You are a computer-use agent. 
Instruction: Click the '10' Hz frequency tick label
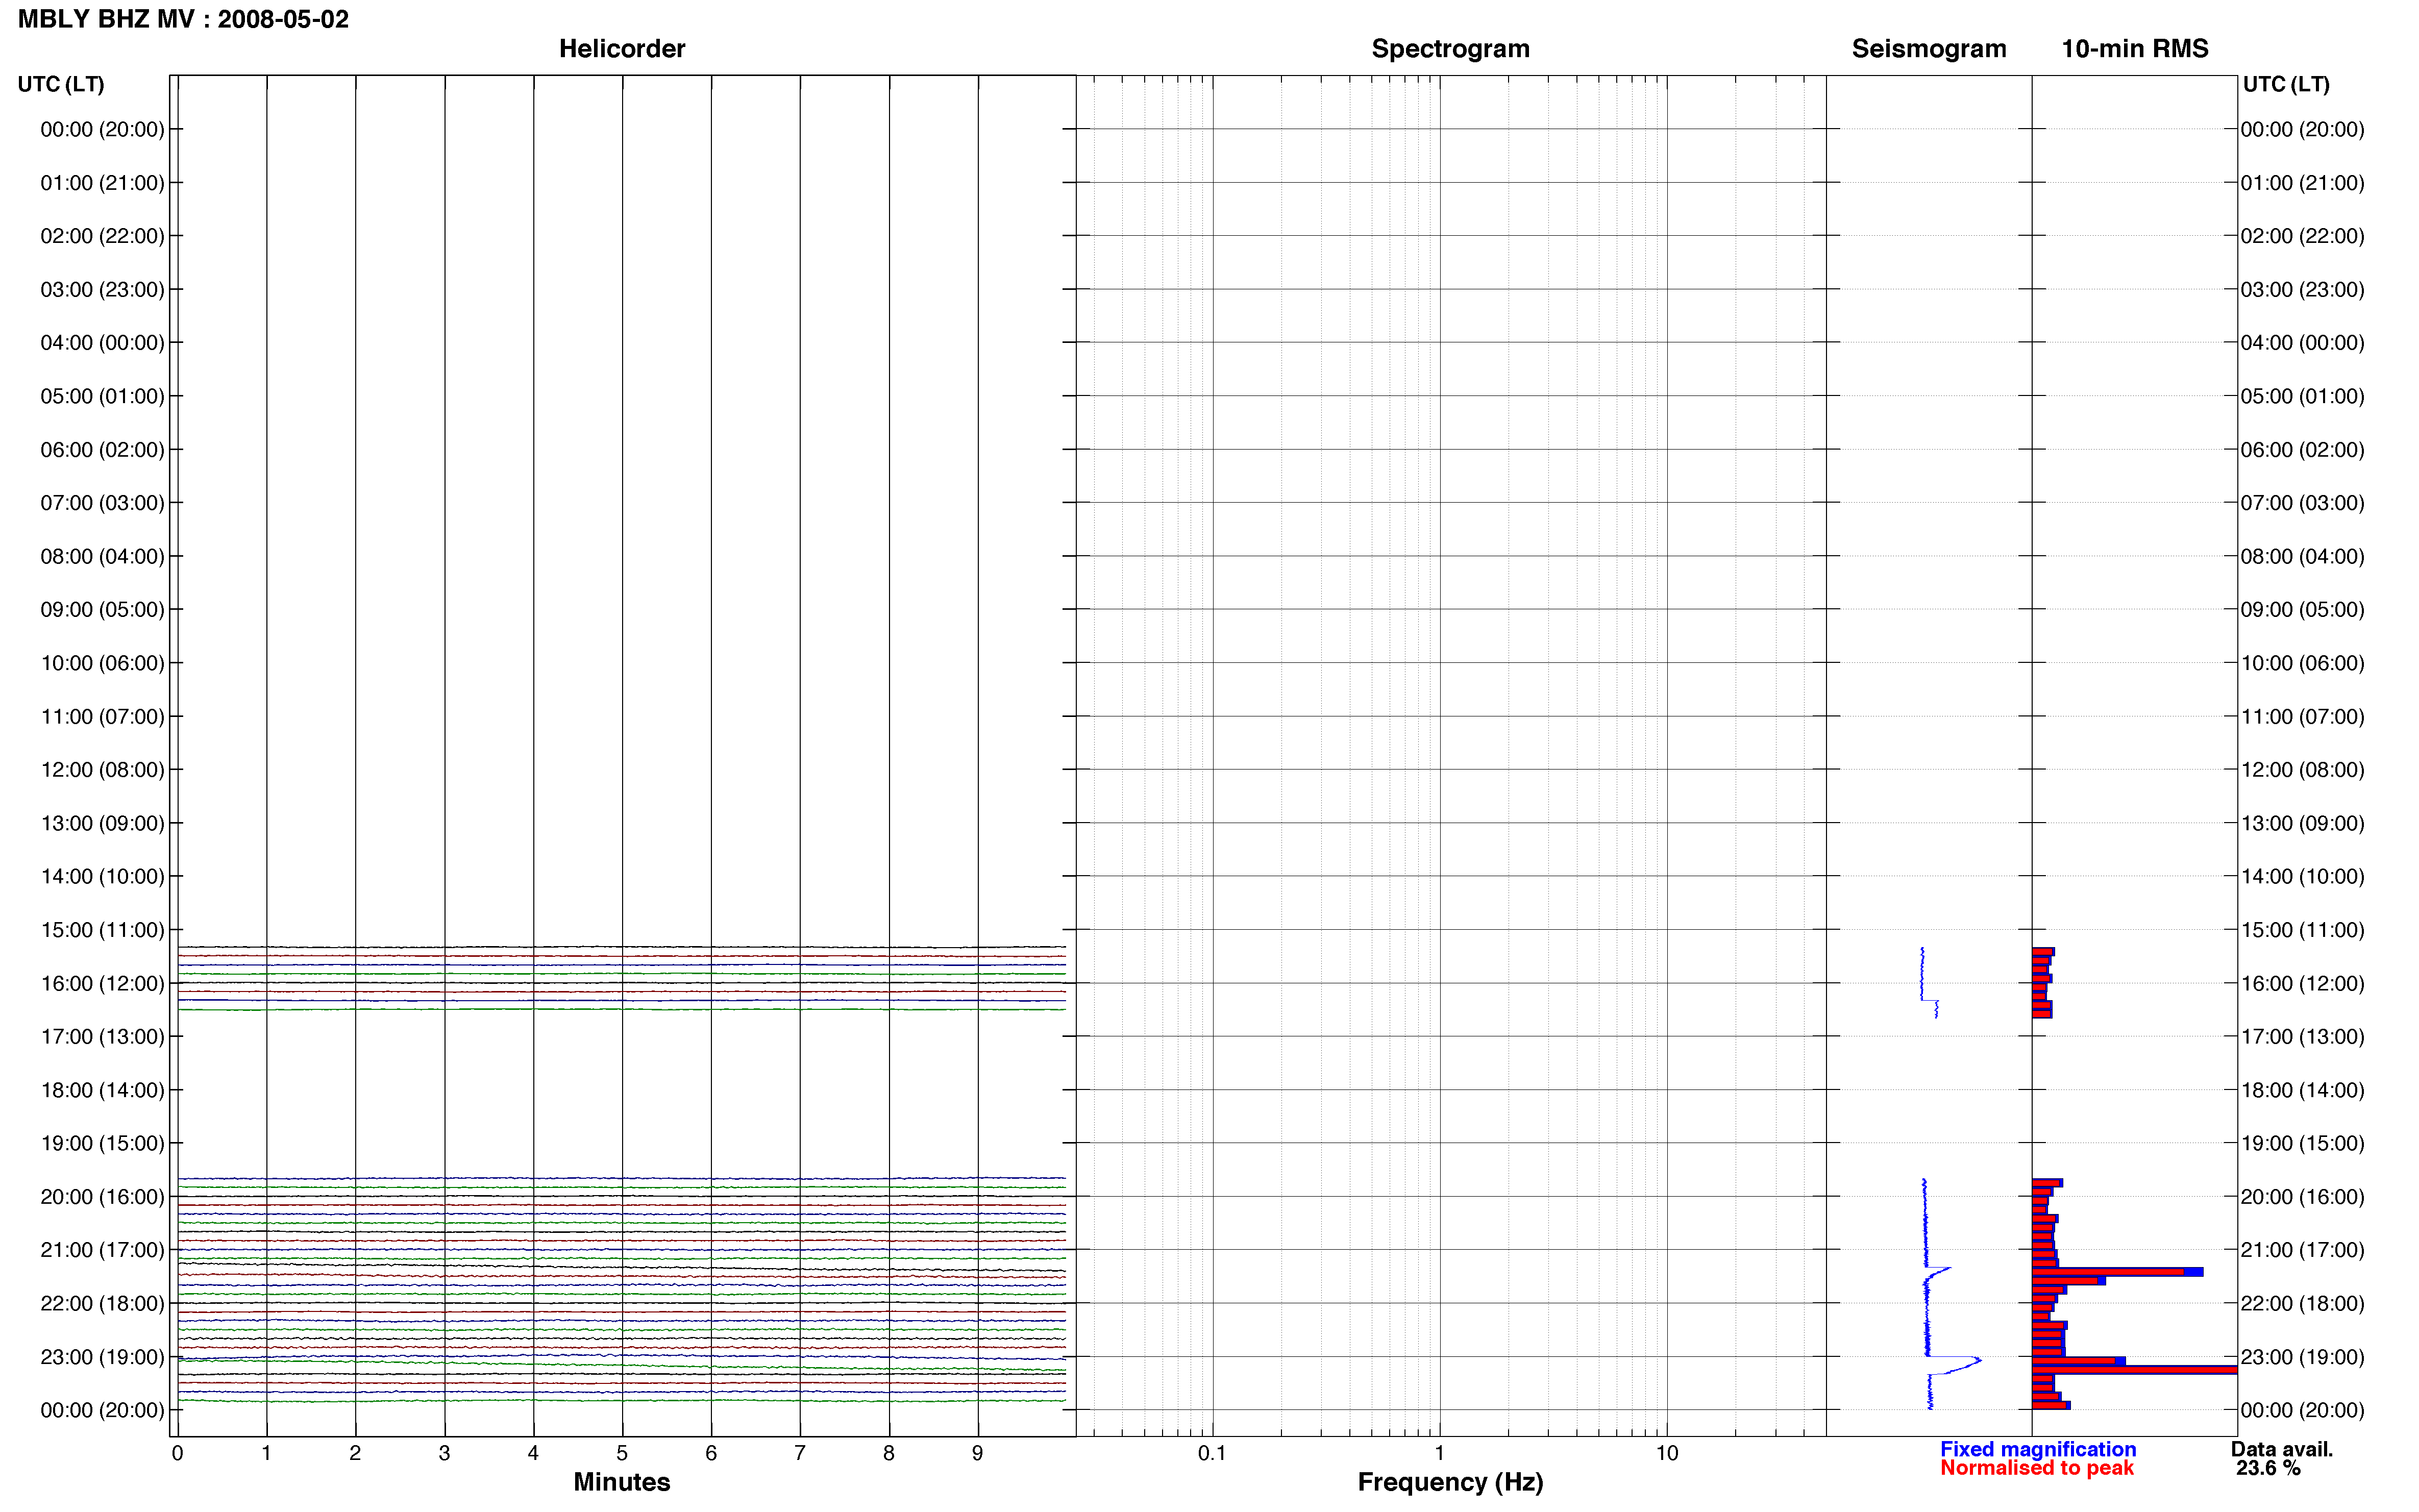tap(1666, 1453)
